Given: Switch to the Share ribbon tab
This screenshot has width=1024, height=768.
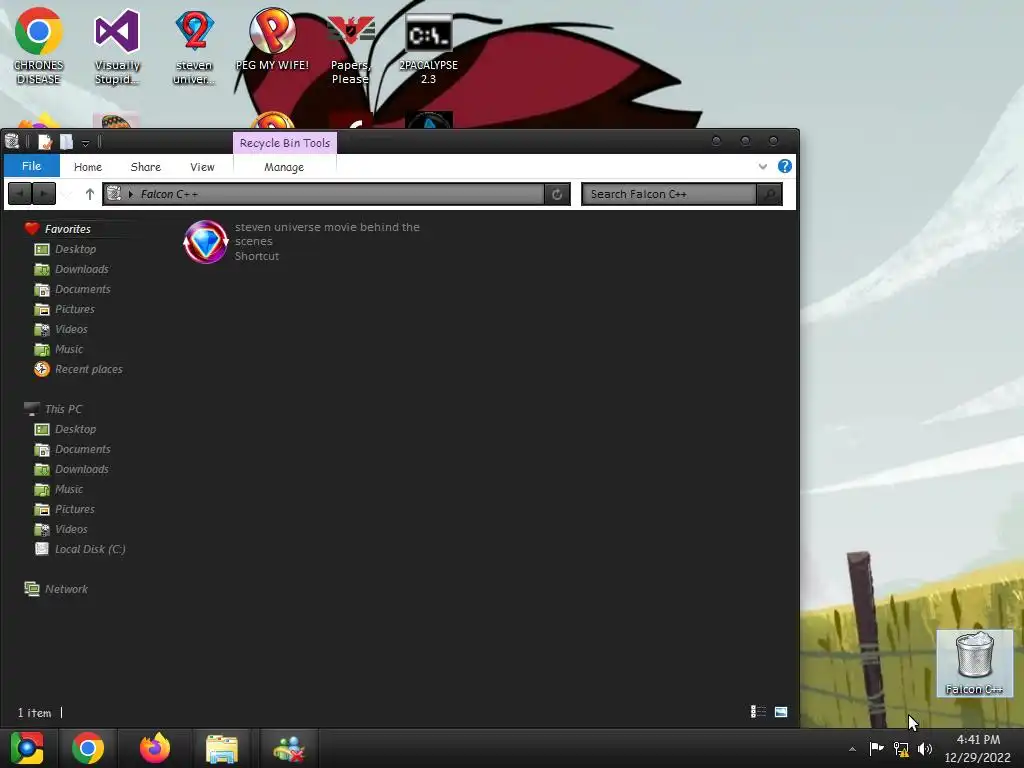Looking at the screenshot, I should pos(145,167).
